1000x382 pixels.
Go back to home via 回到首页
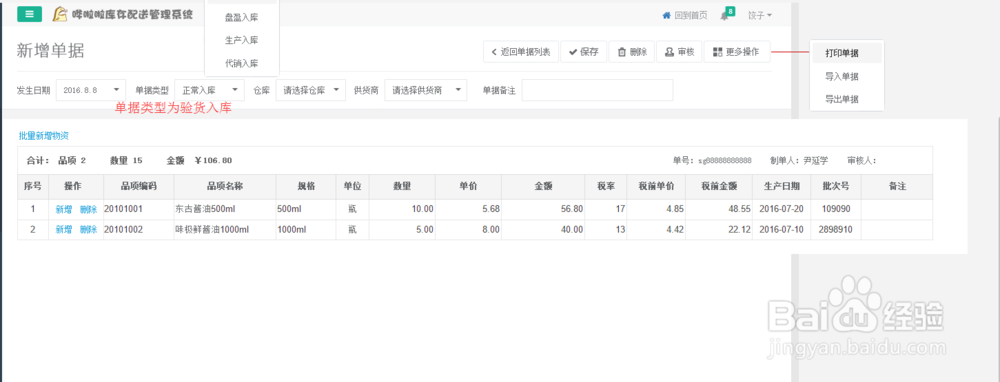pyautogui.click(x=685, y=15)
